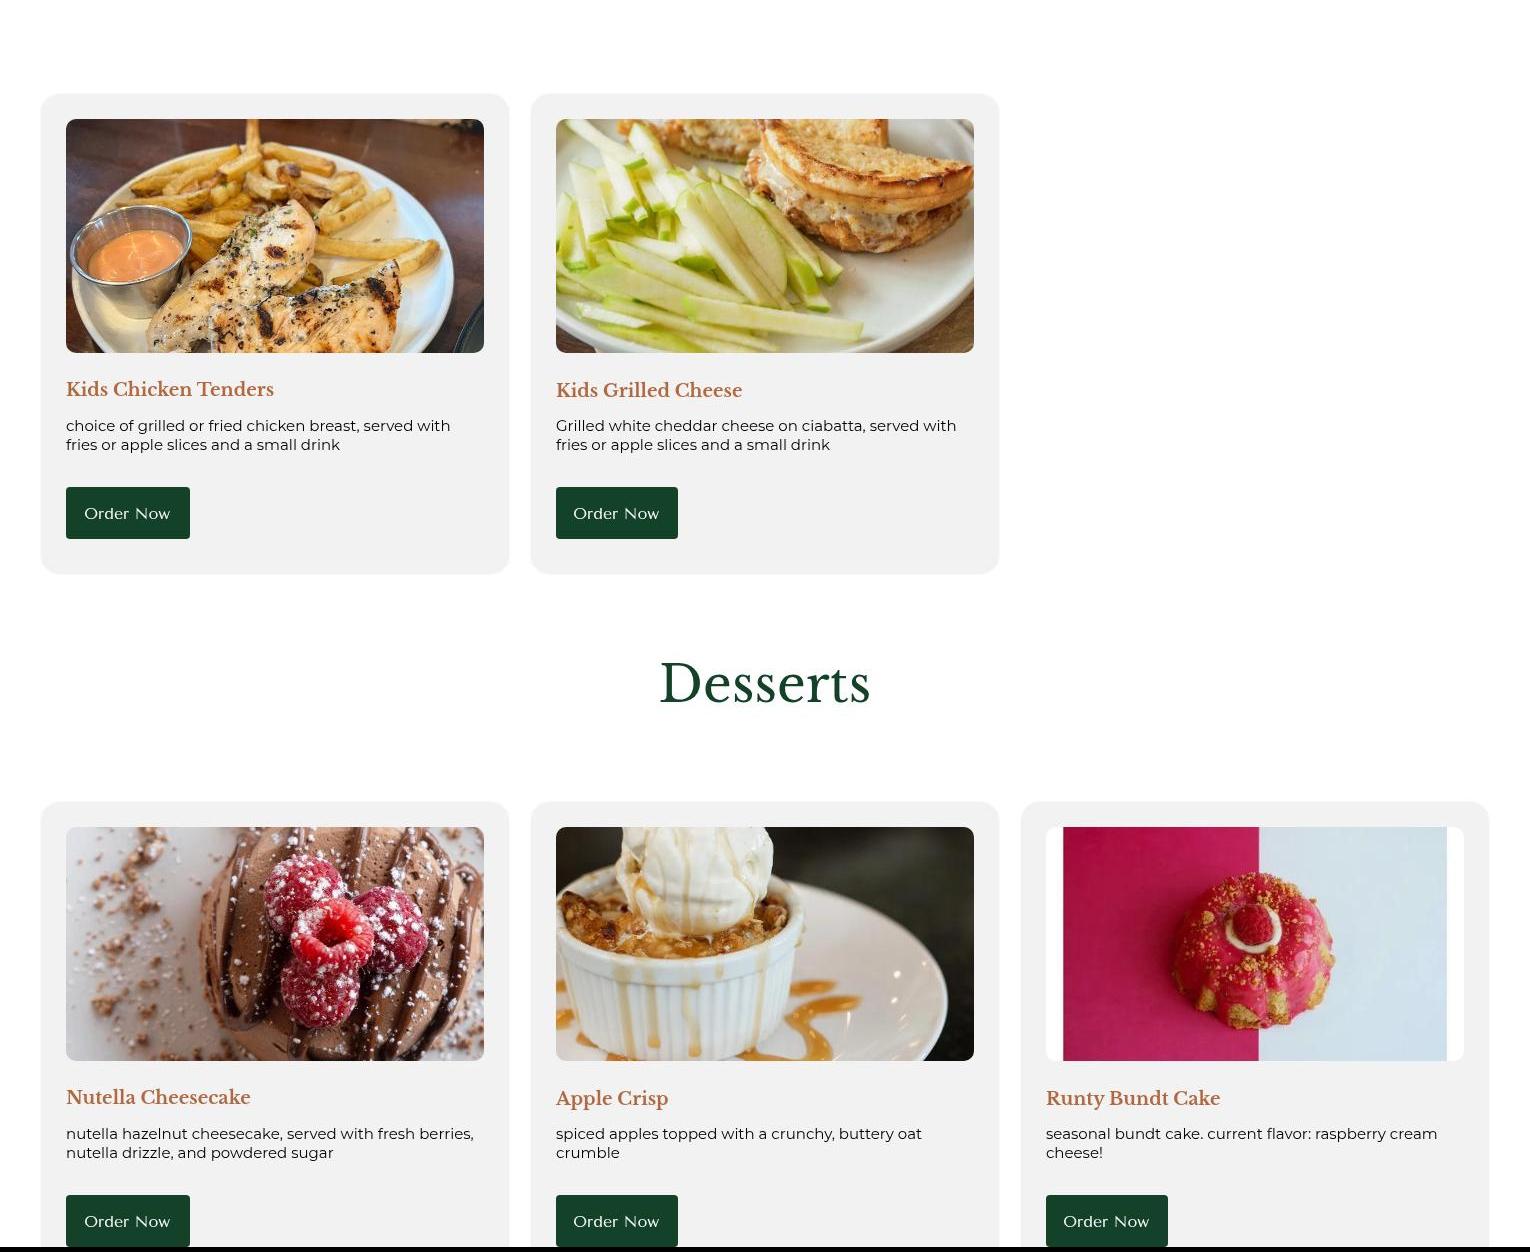Order the Runty Bundt Cake

(1107, 1221)
